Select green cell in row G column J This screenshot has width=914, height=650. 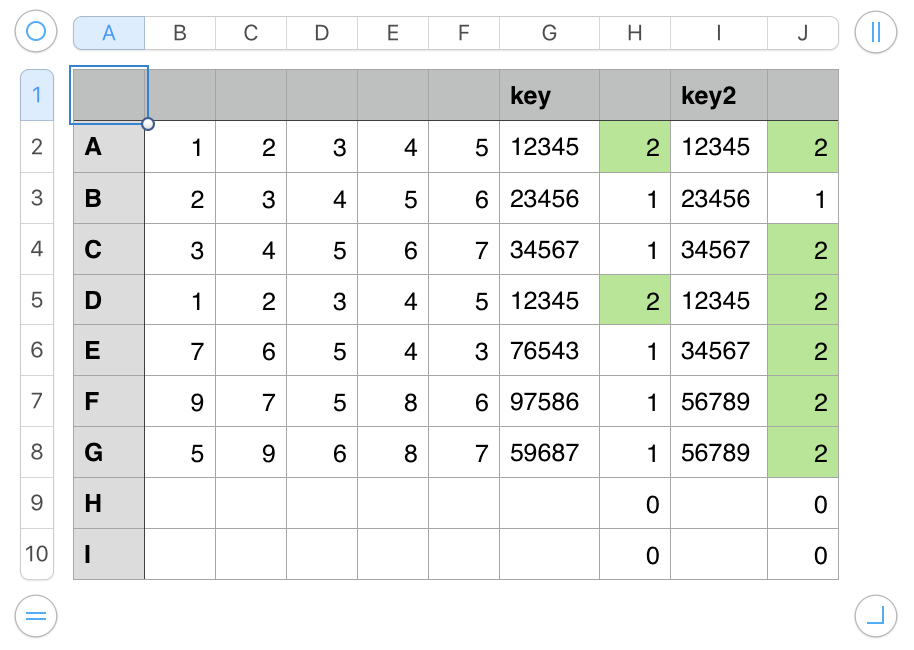(x=802, y=453)
